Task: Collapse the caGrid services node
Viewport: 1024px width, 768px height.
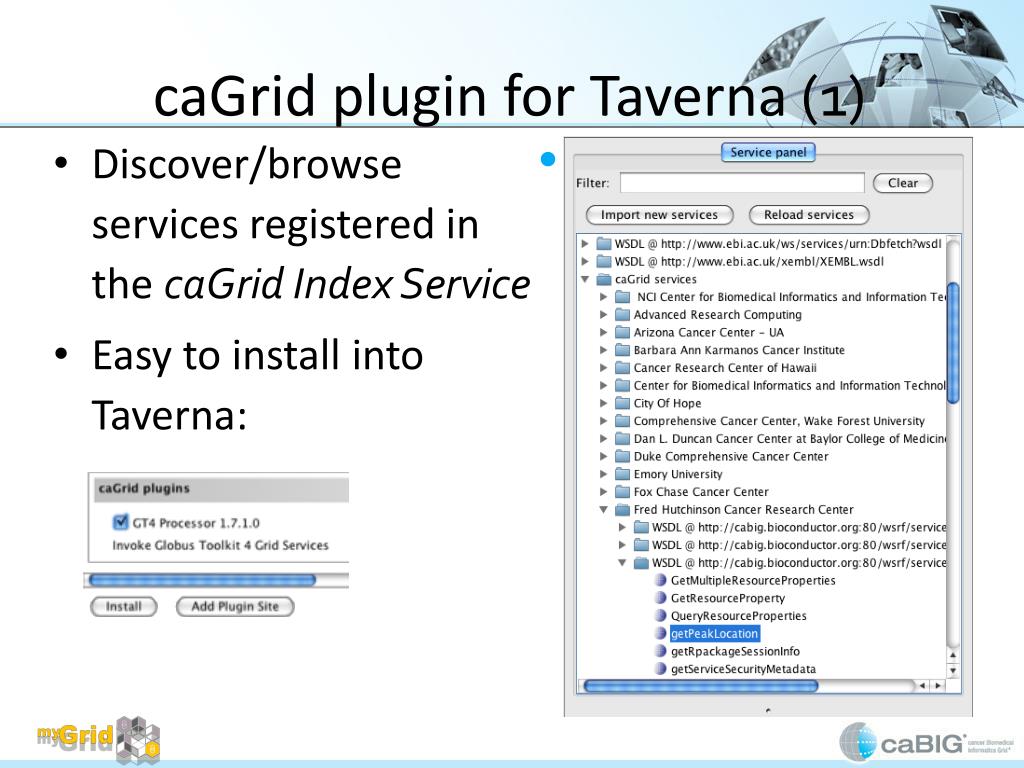Action: 585,279
